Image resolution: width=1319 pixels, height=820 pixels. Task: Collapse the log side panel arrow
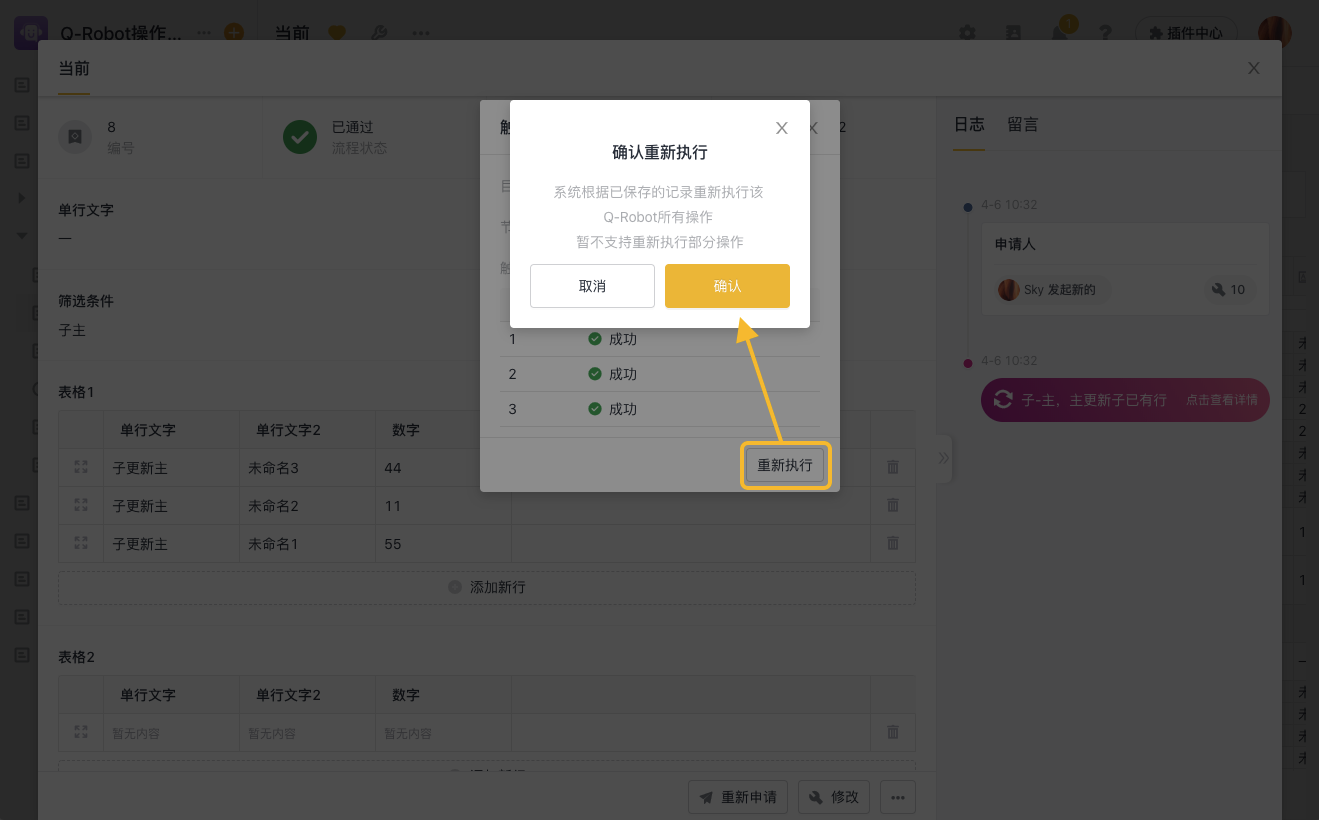(943, 459)
